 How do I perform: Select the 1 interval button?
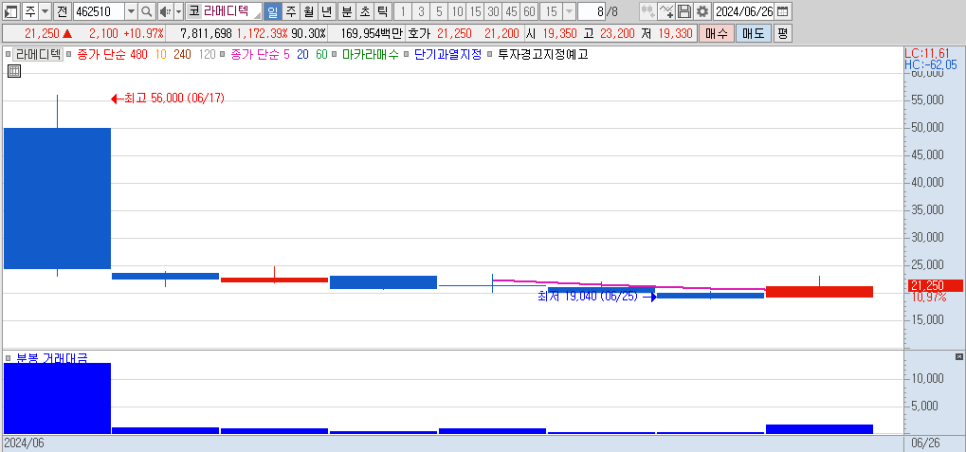click(x=403, y=12)
